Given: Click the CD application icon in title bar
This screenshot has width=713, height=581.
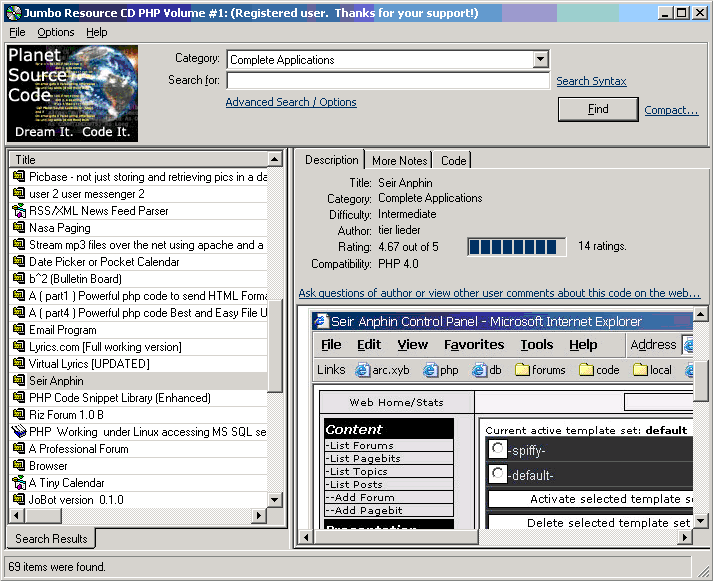Looking at the screenshot, I should (14, 13).
